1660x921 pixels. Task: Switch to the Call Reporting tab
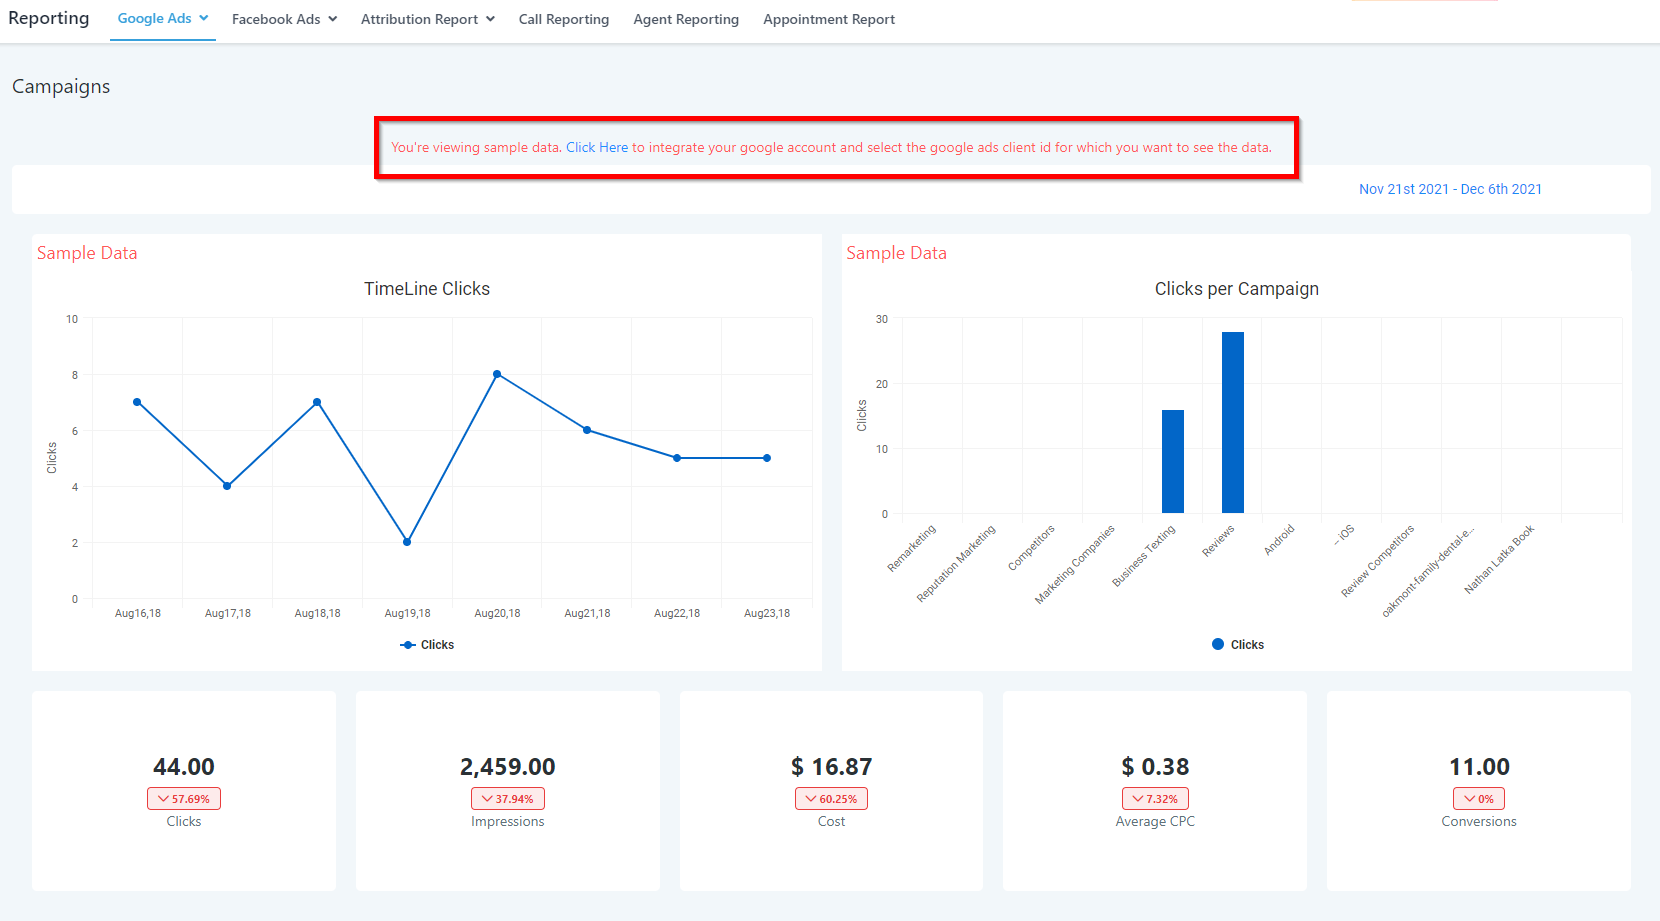tap(563, 20)
